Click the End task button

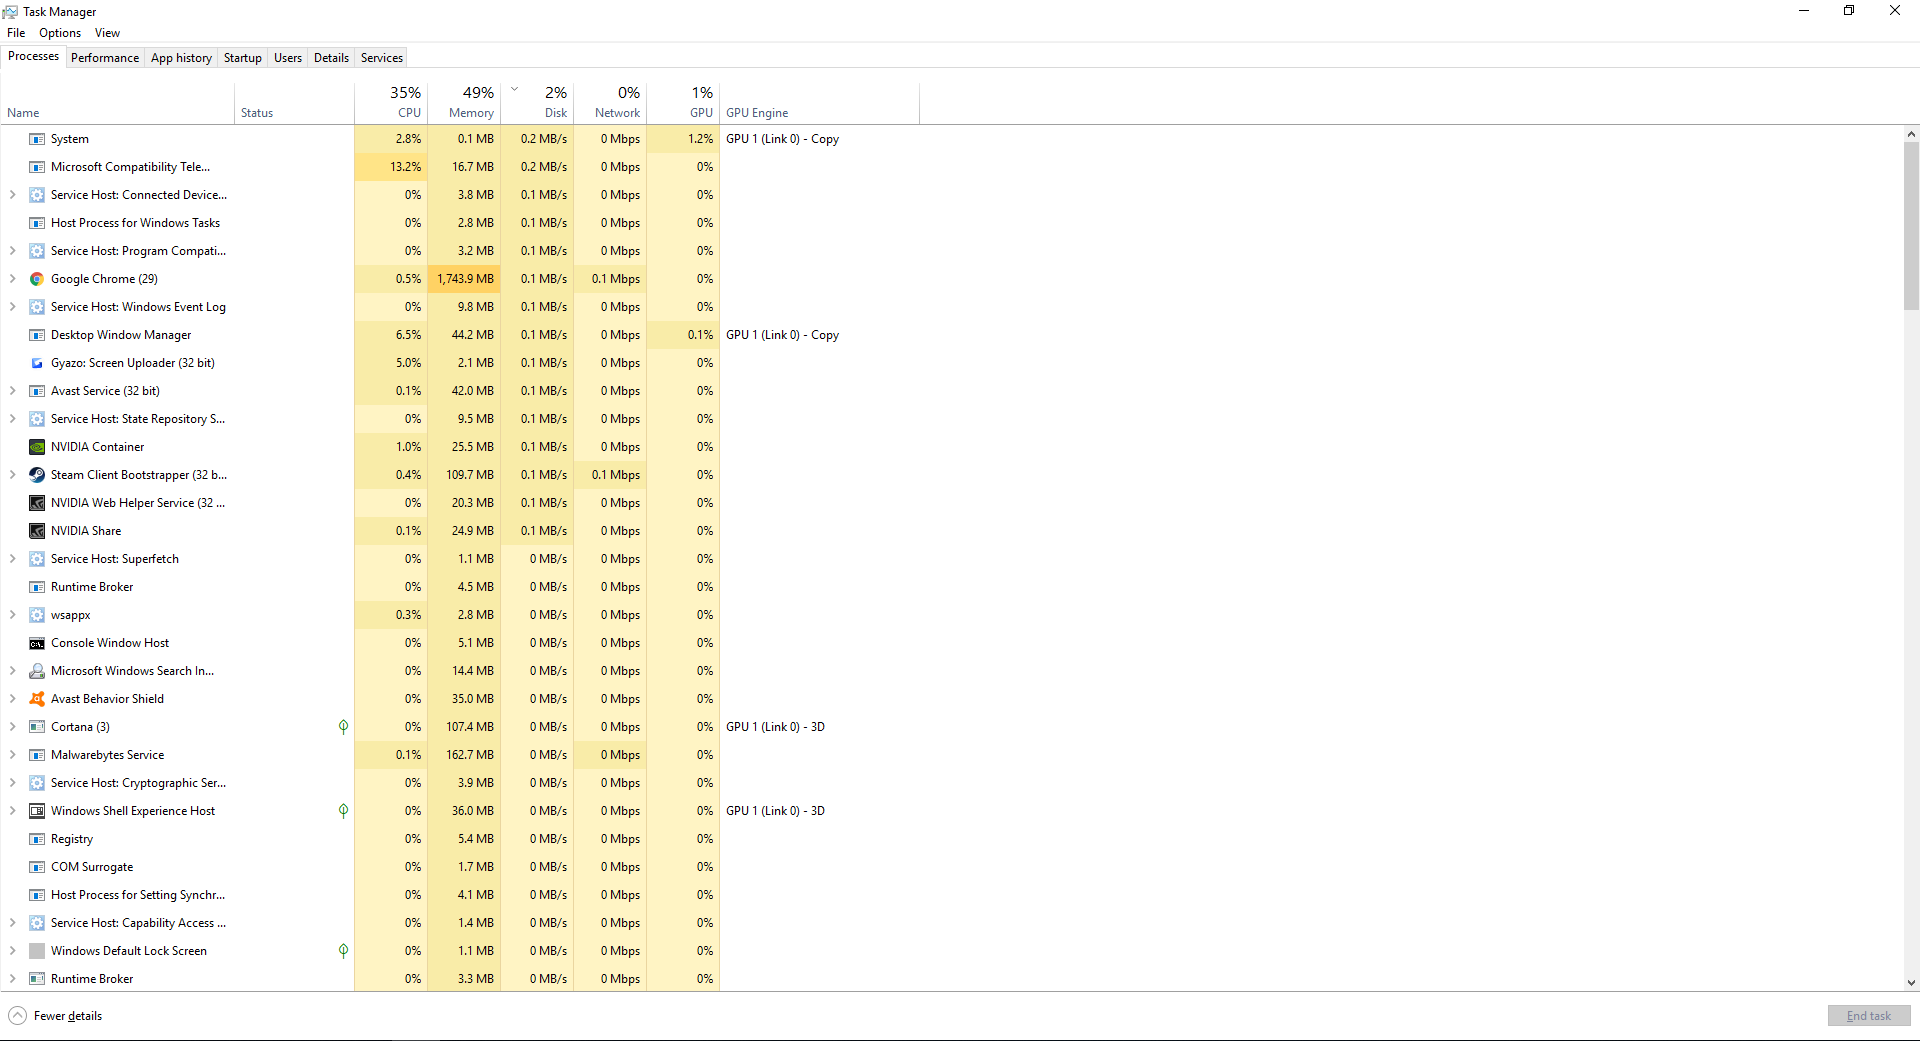coord(1869,1016)
